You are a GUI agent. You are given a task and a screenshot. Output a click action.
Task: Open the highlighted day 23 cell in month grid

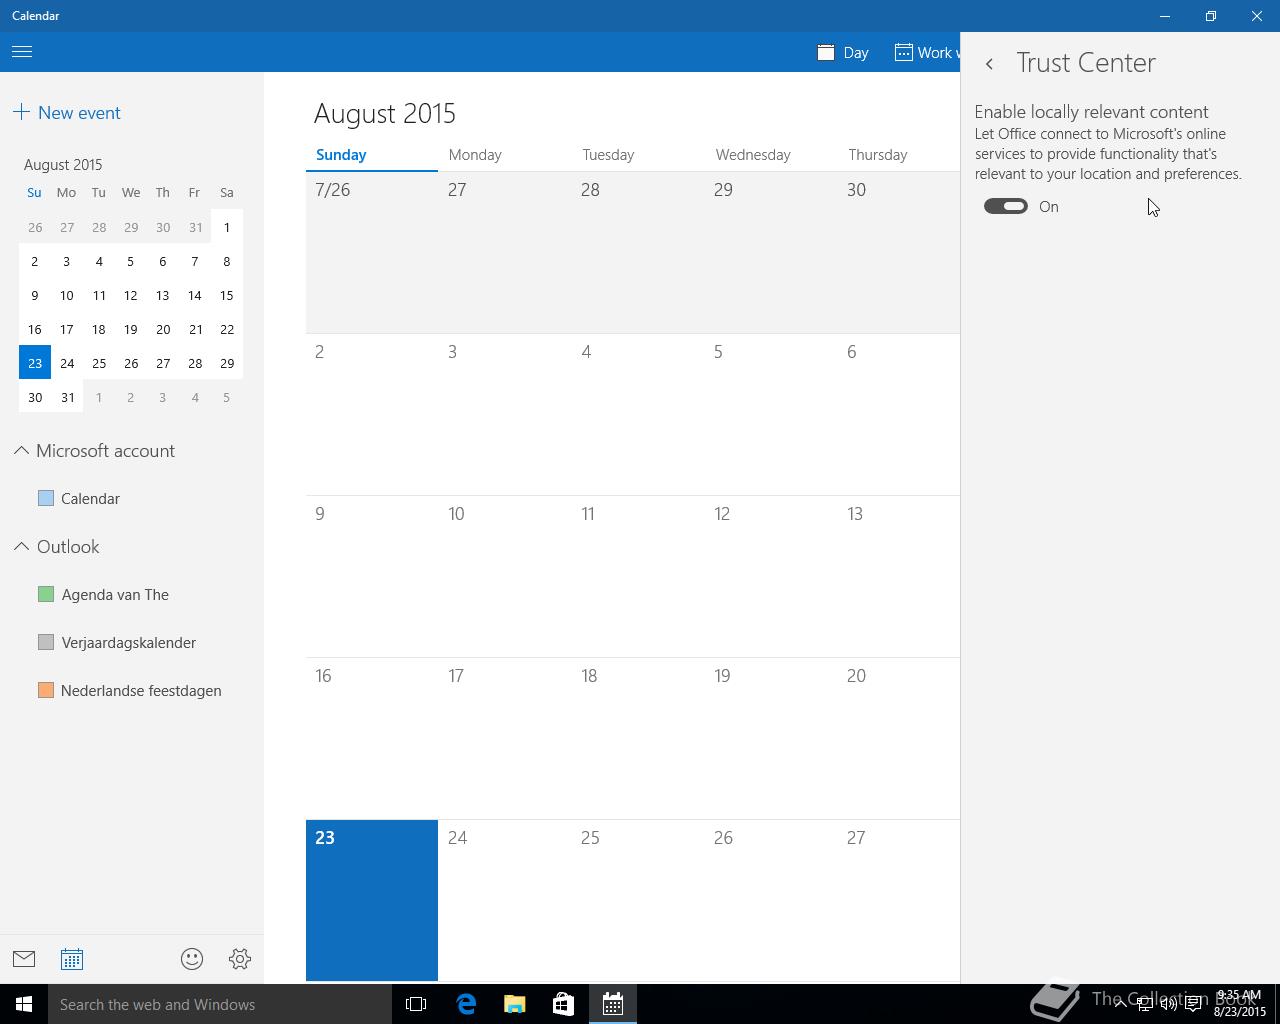pos(372,900)
